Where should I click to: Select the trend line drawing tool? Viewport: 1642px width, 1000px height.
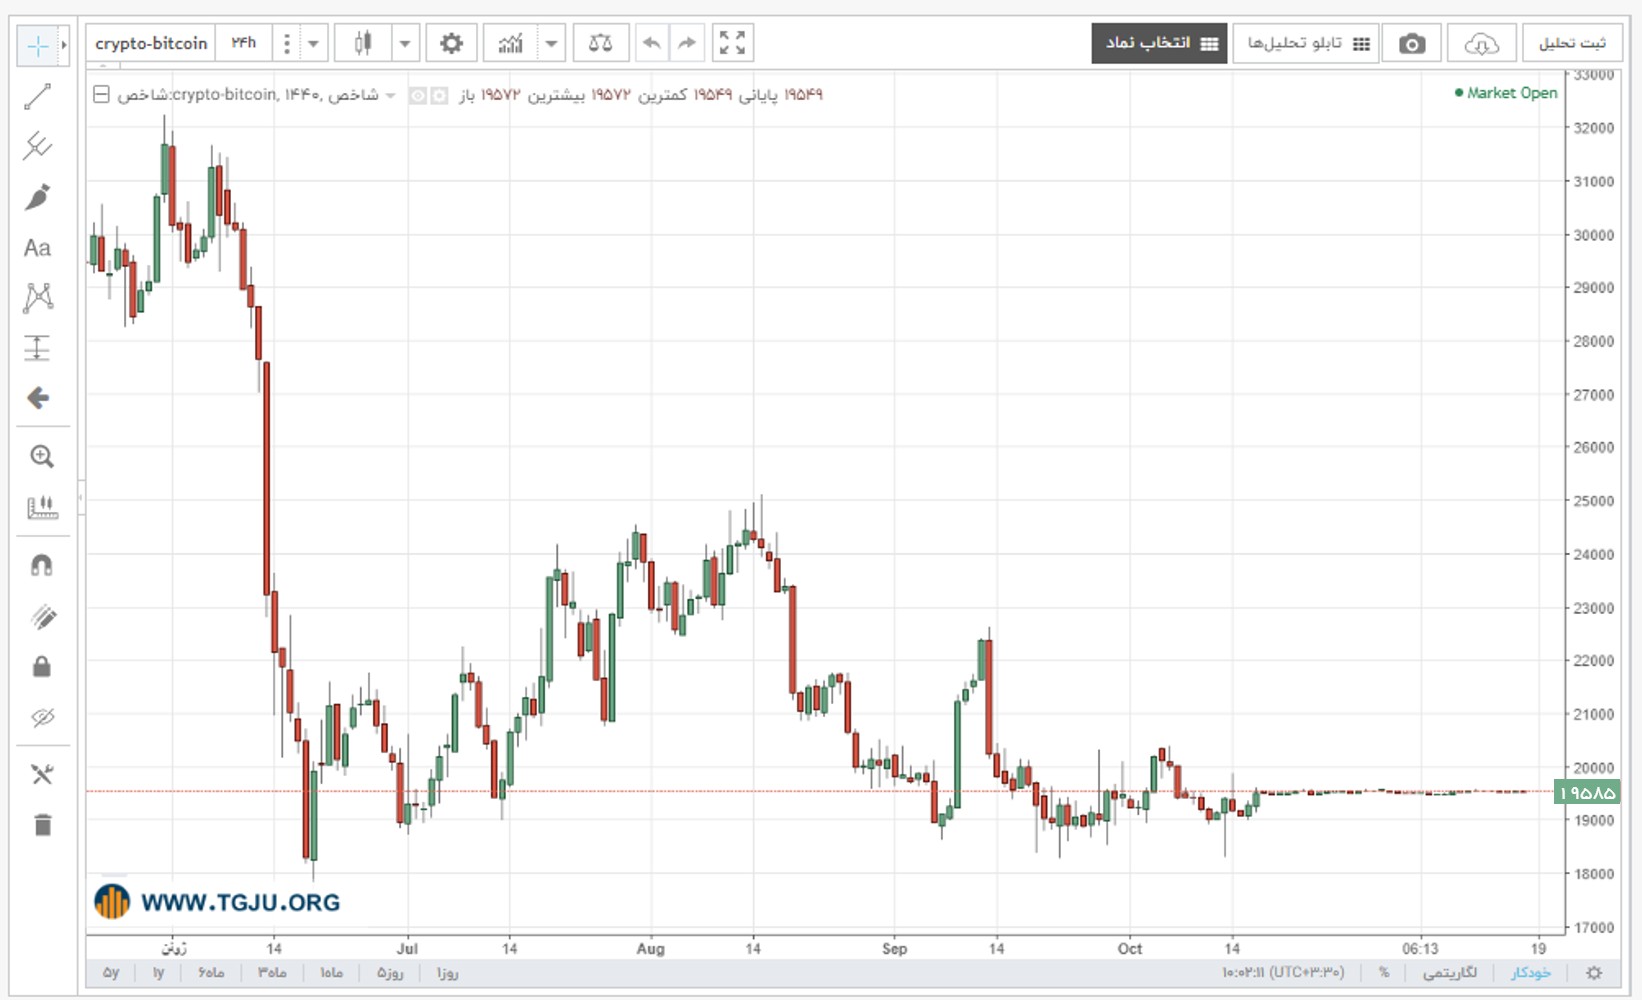pos(37,97)
